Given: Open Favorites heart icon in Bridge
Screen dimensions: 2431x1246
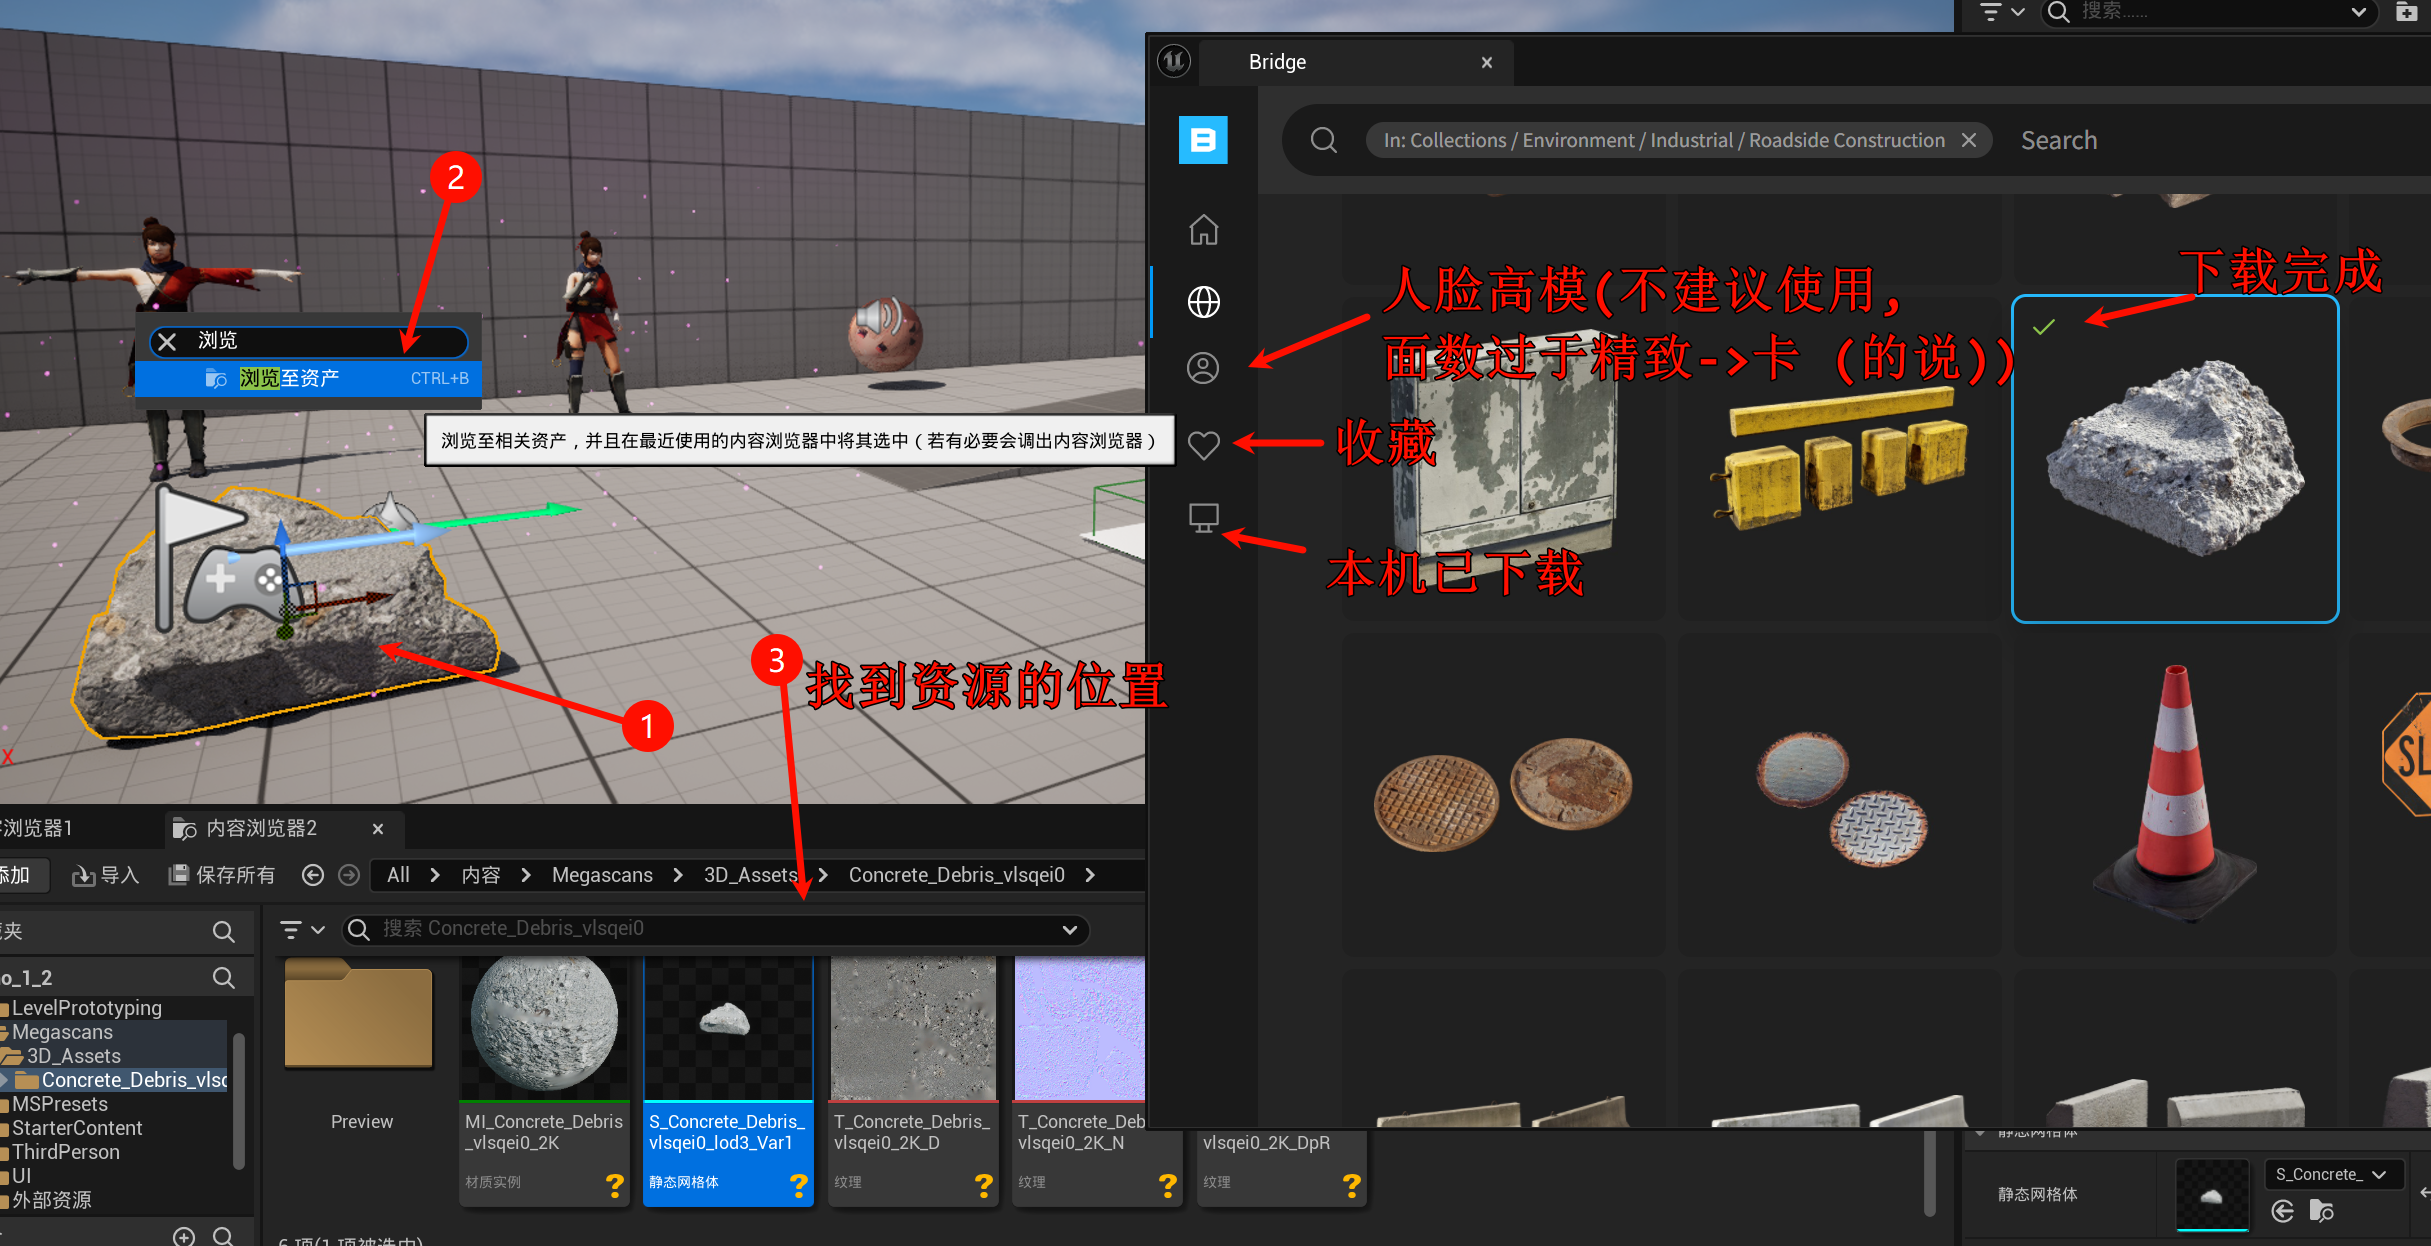Looking at the screenshot, I should tap(1203, 444).
